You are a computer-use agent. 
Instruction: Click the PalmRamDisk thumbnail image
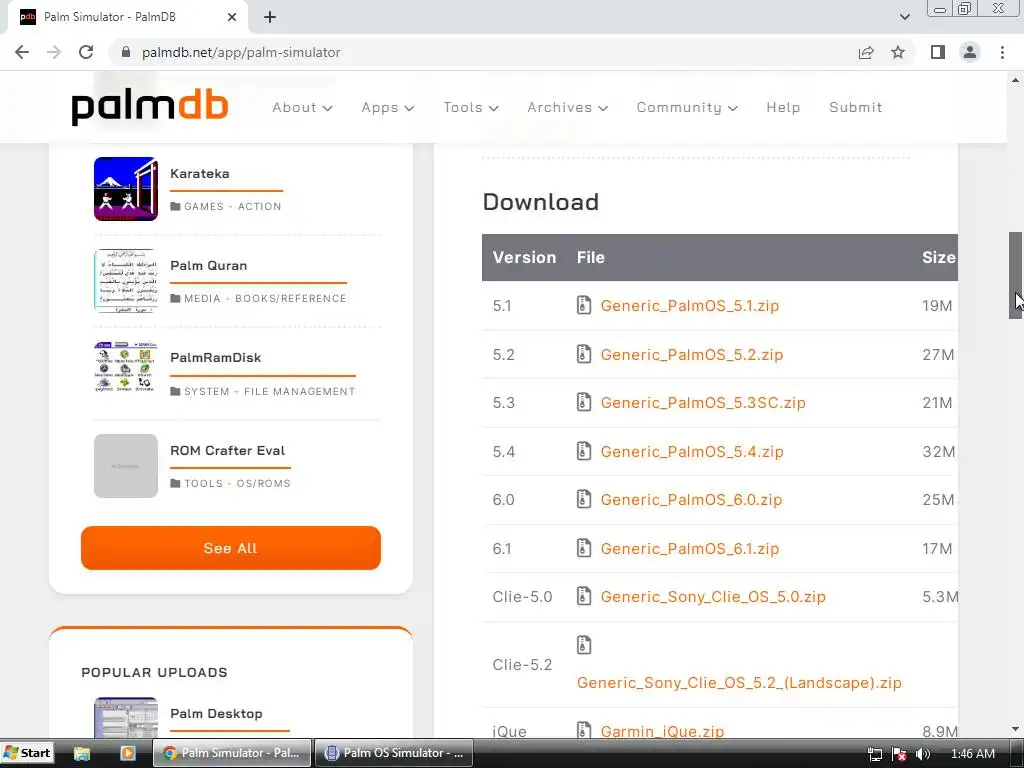click(126, 367)
